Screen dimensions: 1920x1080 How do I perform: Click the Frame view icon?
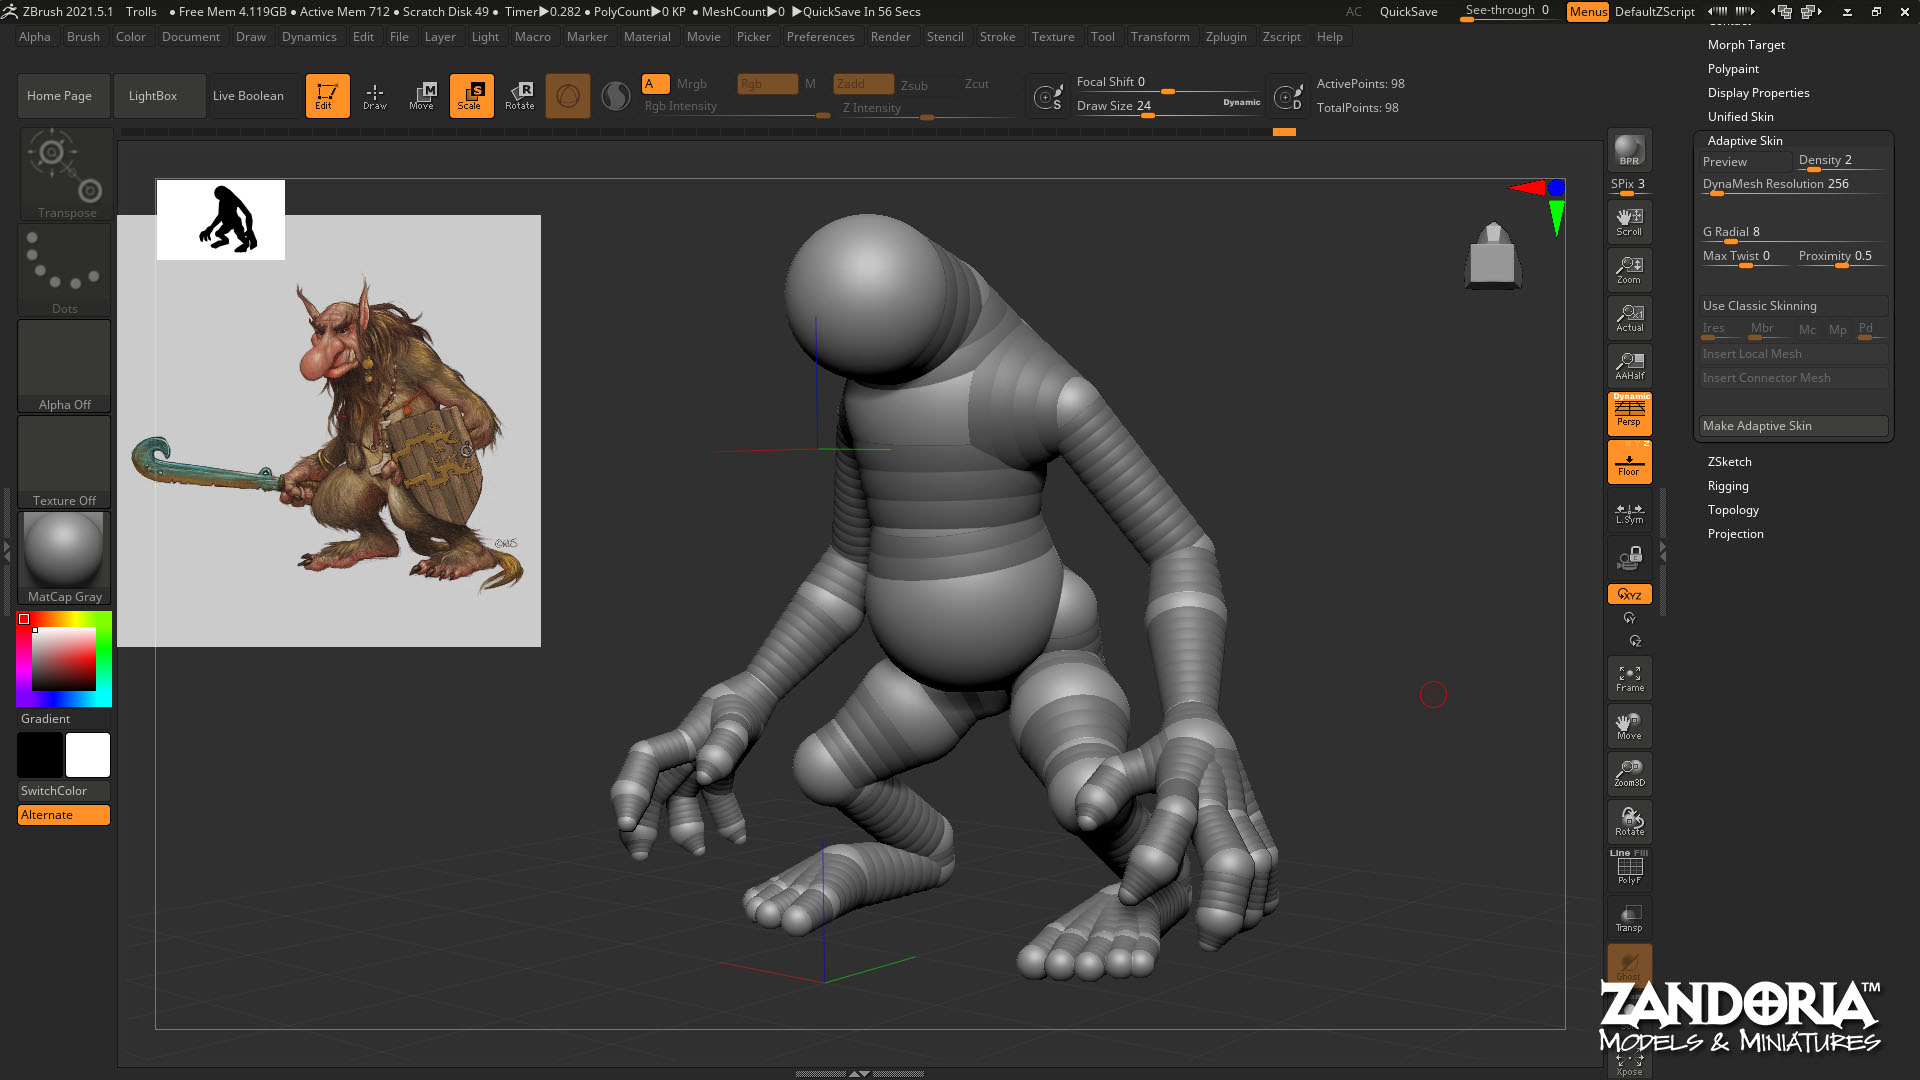tap(1629, 679)
